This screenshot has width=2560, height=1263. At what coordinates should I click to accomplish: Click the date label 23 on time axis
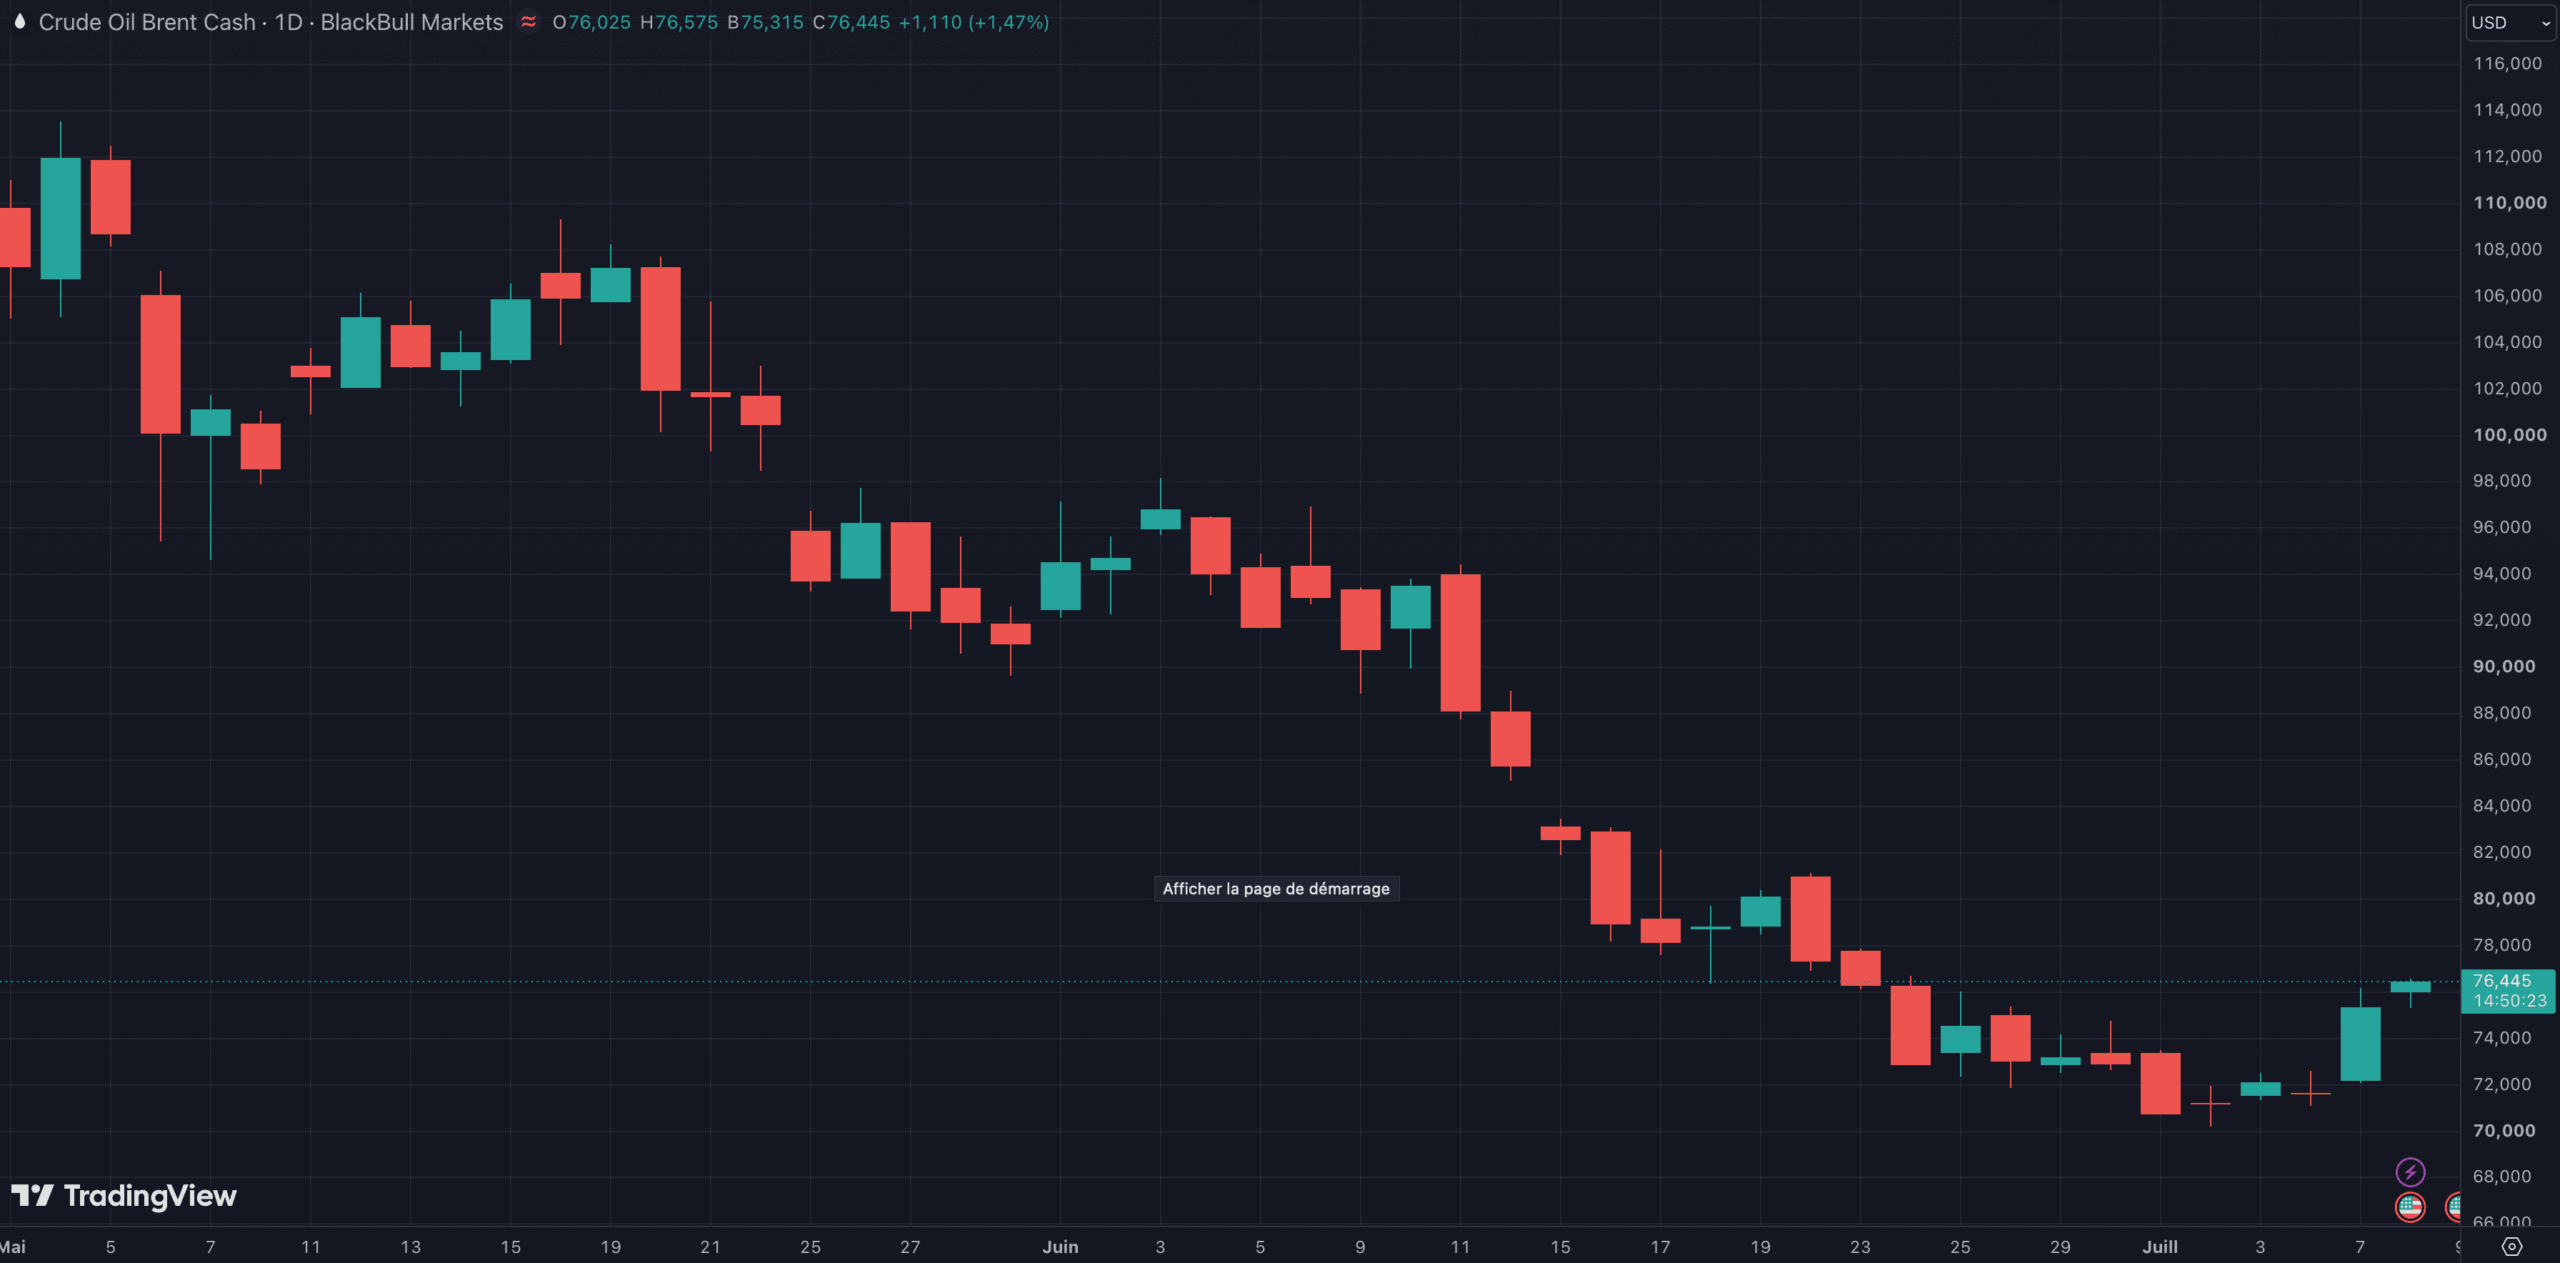1860,1247
